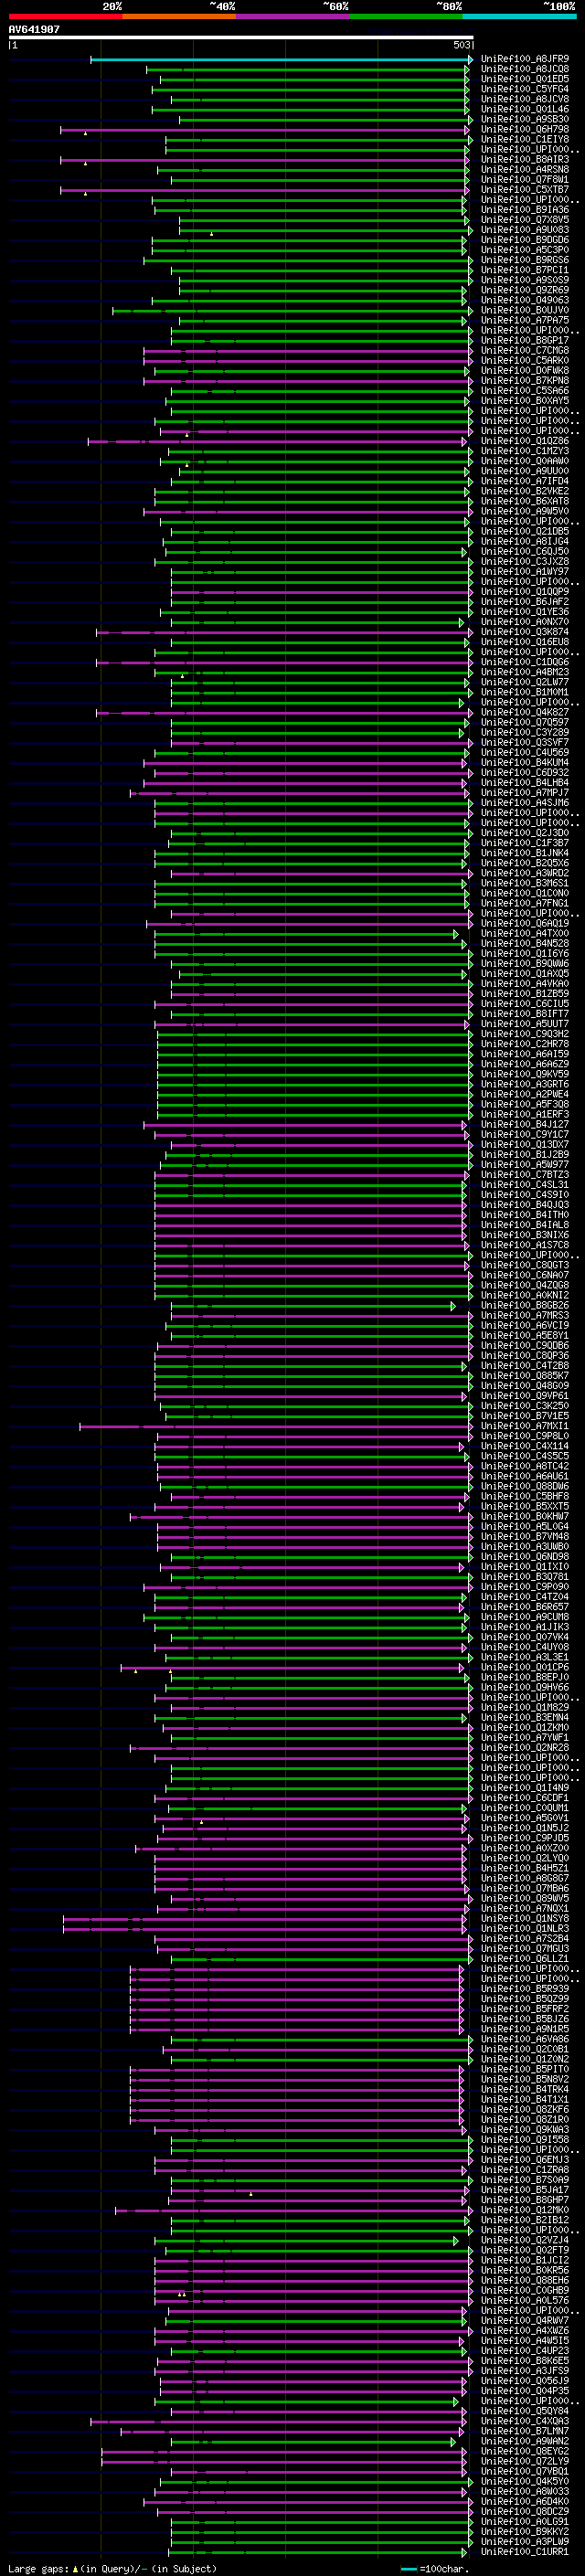Click the last hit UniRef100_C1URR1
The width and height of the screenshot is (585, 2576).
(x=525, y=2552)
